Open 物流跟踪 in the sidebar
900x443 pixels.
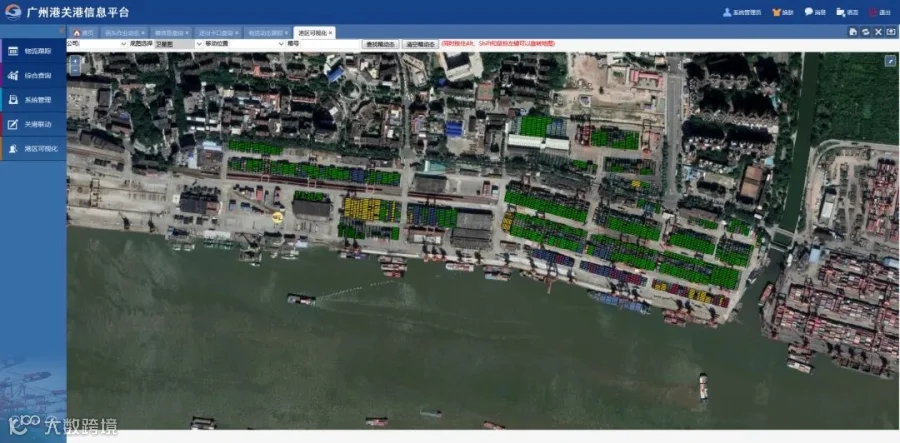pyautogui.click(x=33, y=51)
